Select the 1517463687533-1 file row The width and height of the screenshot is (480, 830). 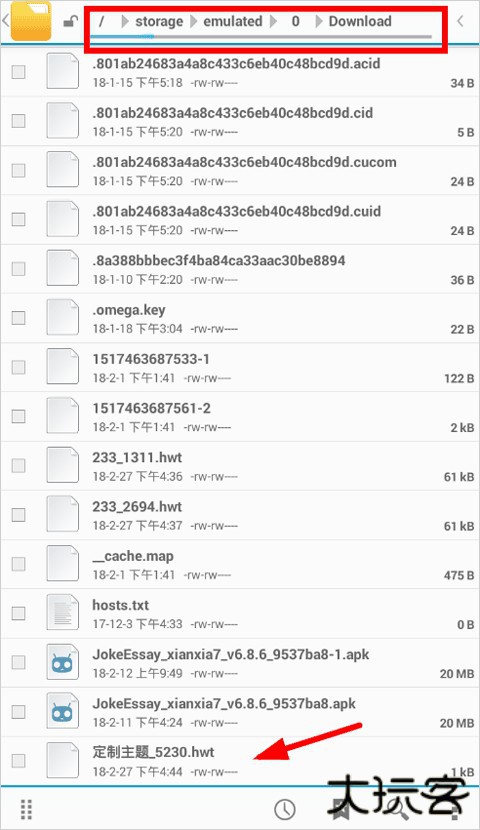click(240, 367)
